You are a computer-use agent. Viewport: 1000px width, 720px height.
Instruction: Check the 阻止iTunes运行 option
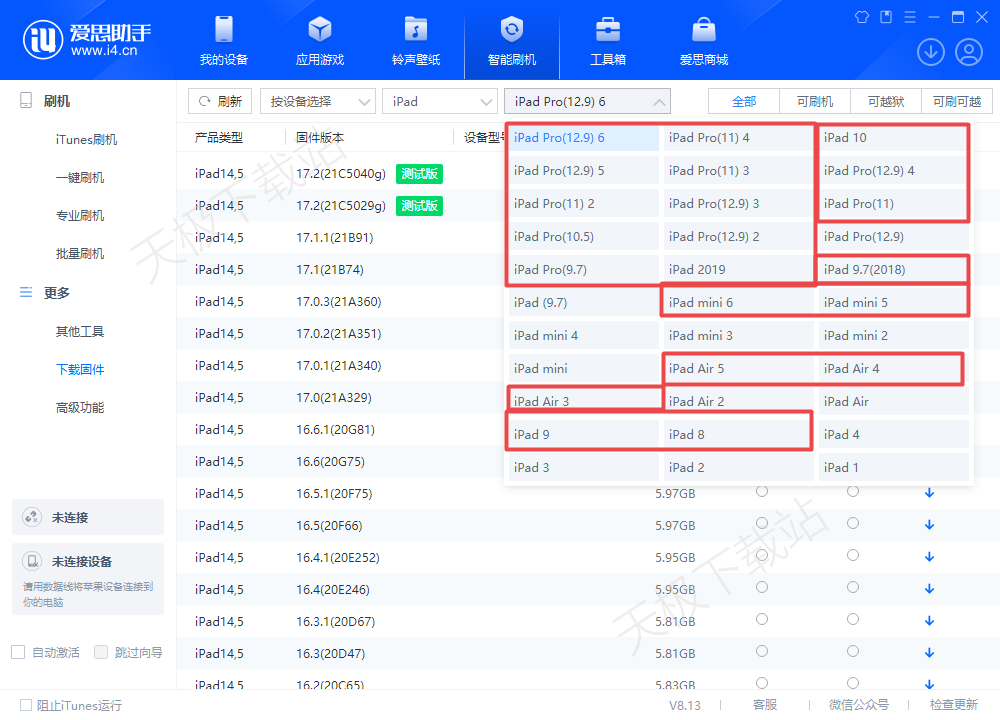coord(26,705)
